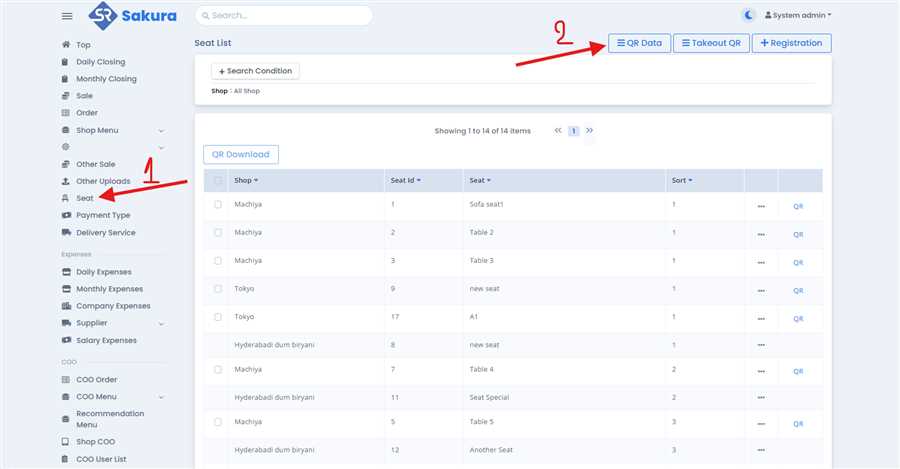Check the select-all checkbox in table header
900x469 pixels.
(x=218, y=181)
